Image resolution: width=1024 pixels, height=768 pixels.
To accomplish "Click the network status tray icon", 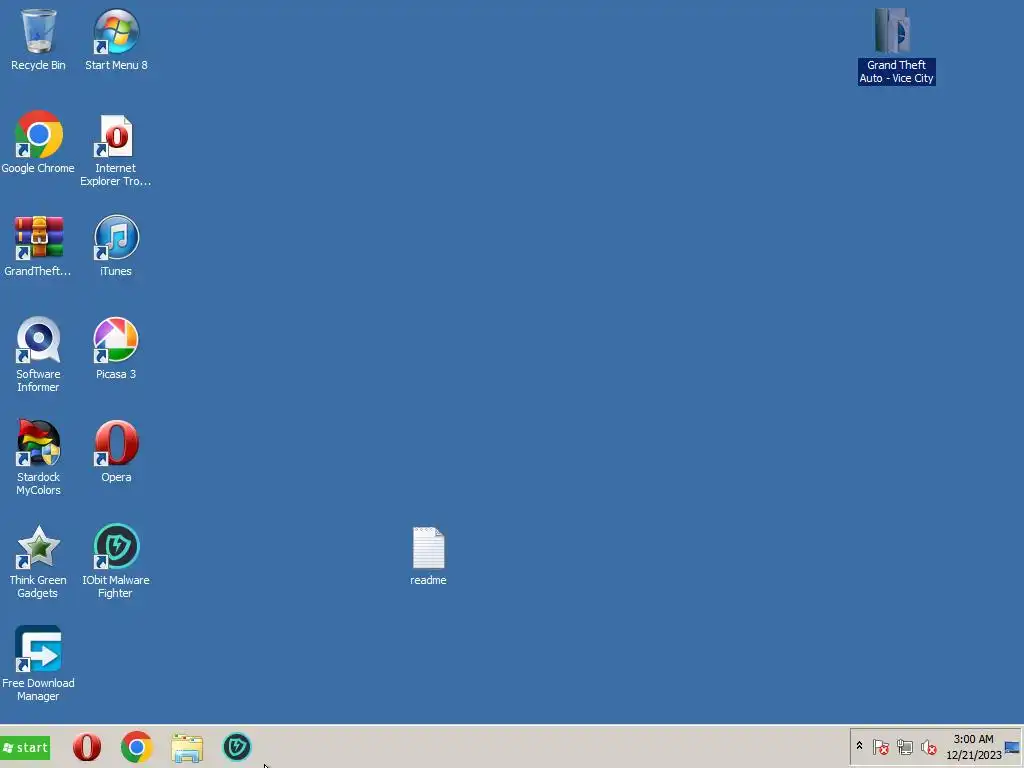I will coord(904,746).
